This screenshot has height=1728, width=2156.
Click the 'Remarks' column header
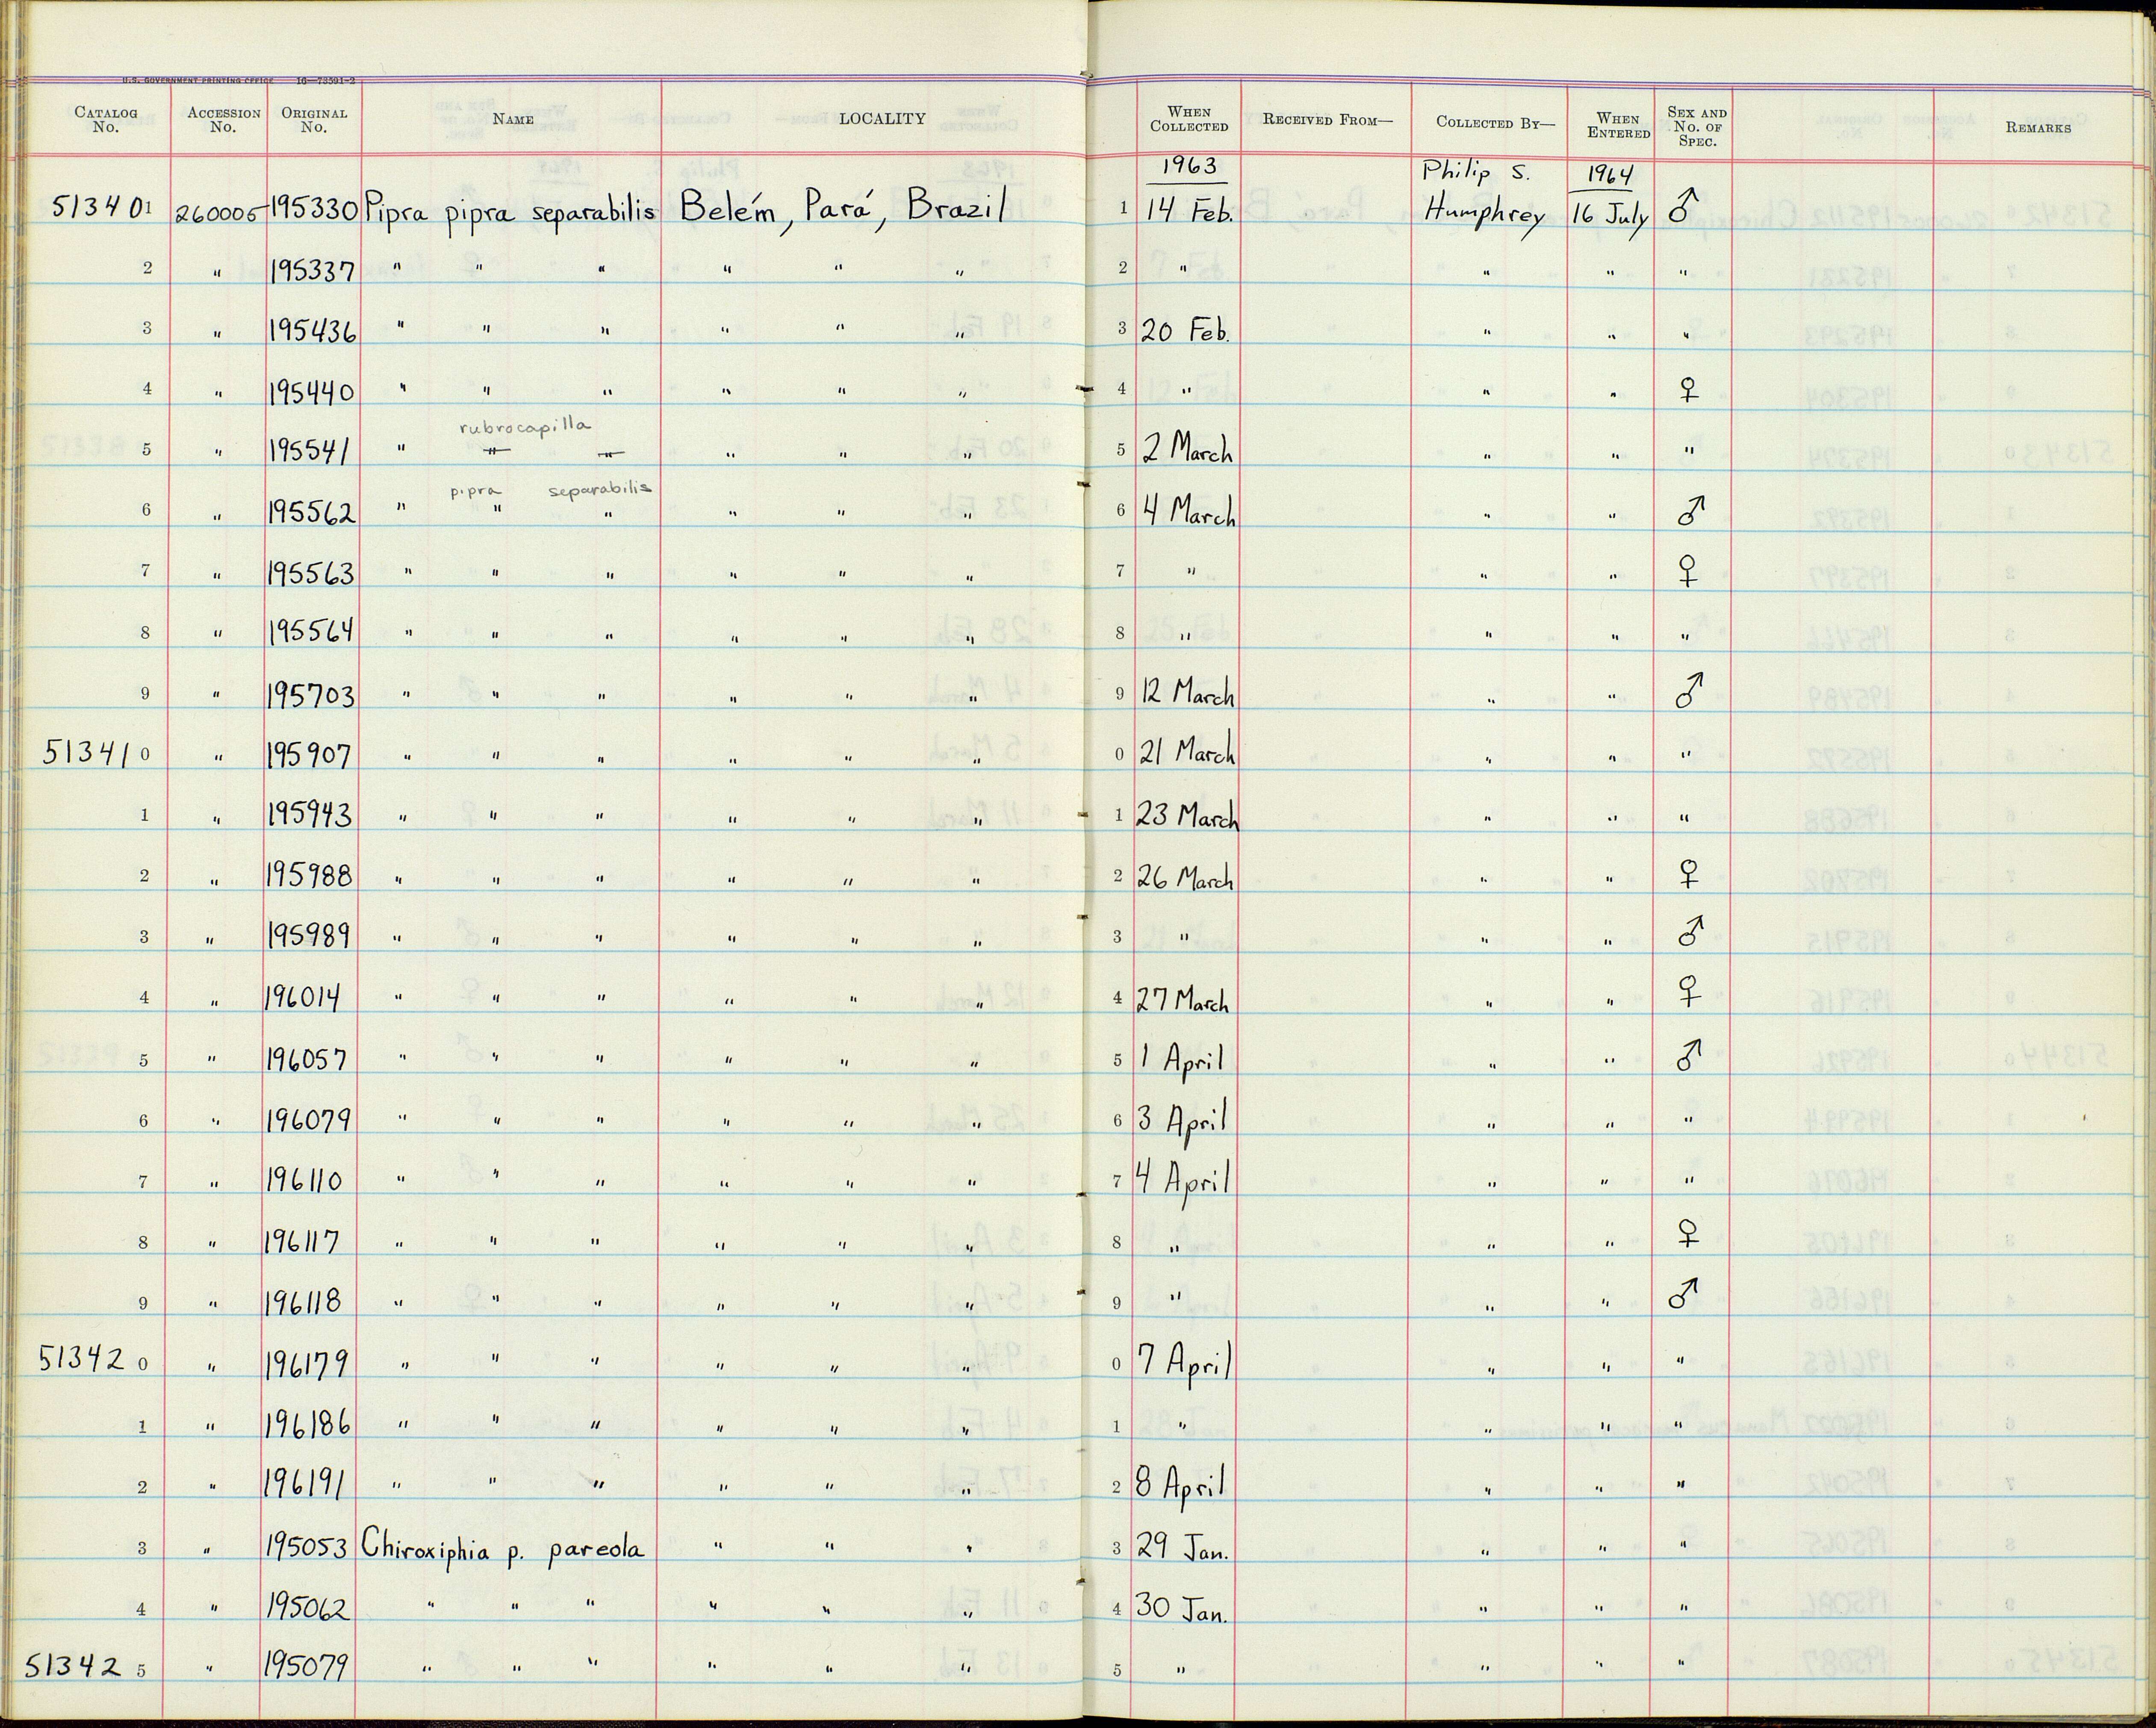click(x=2037, y=127)
